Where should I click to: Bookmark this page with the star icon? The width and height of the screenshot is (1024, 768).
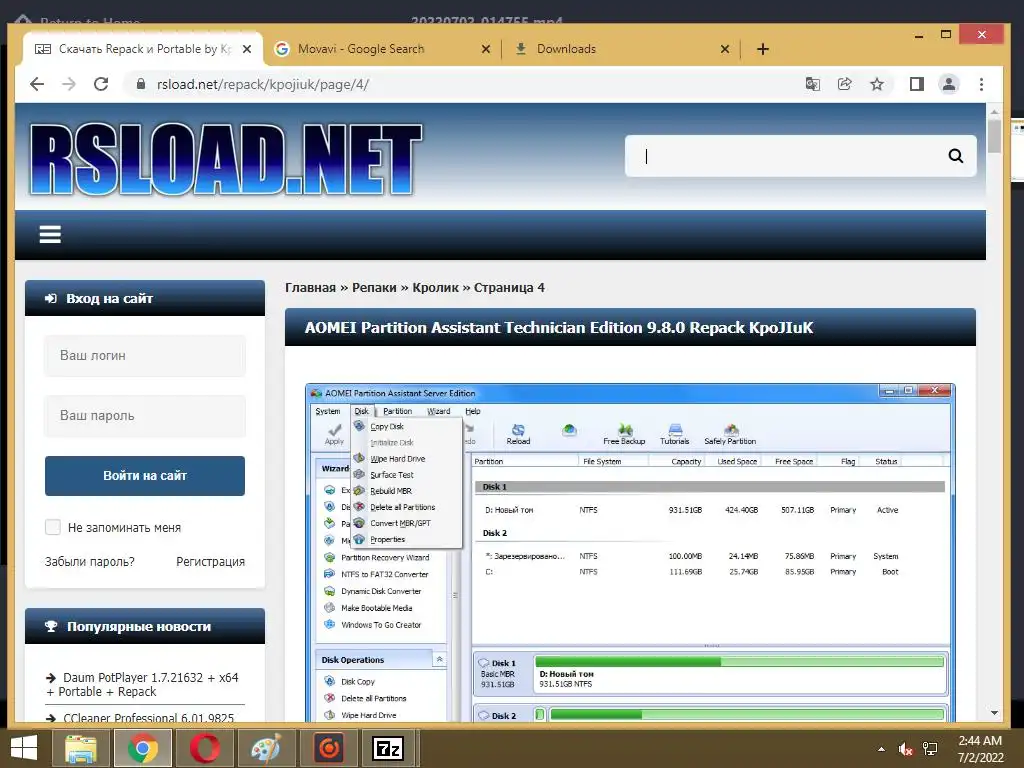point(877,84)
